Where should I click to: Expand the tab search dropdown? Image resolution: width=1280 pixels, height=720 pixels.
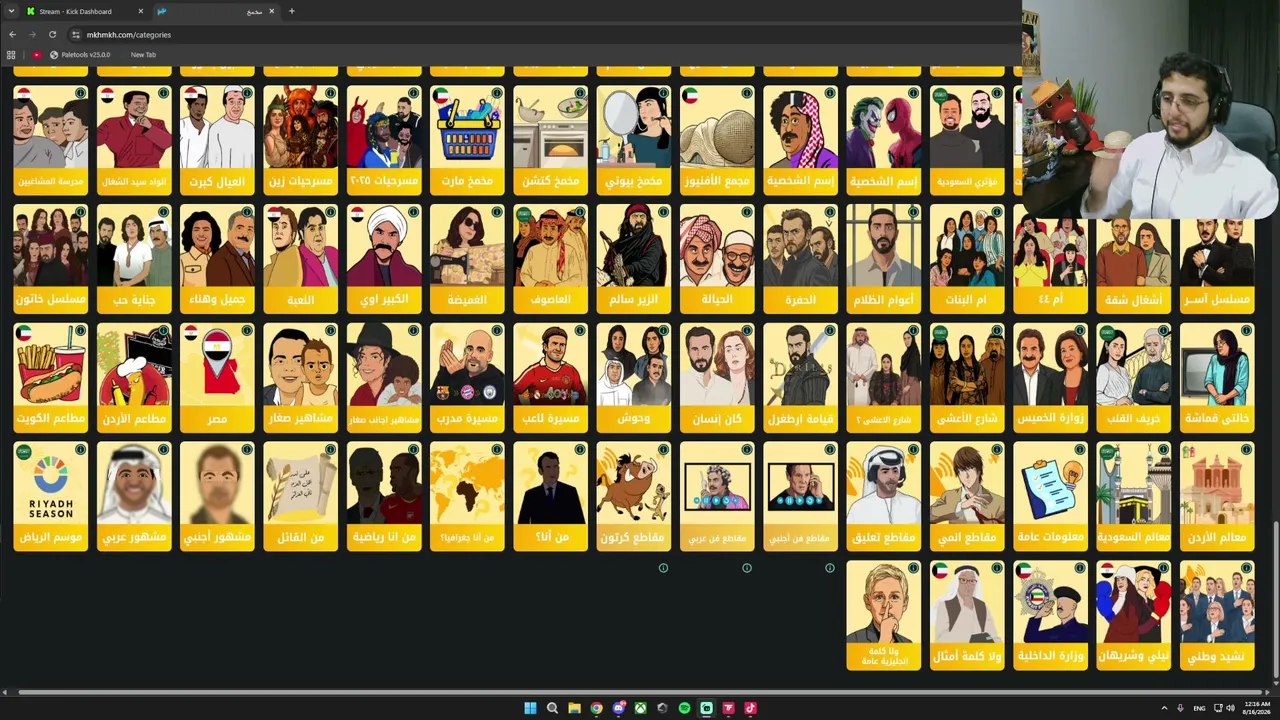coord(10,11)
